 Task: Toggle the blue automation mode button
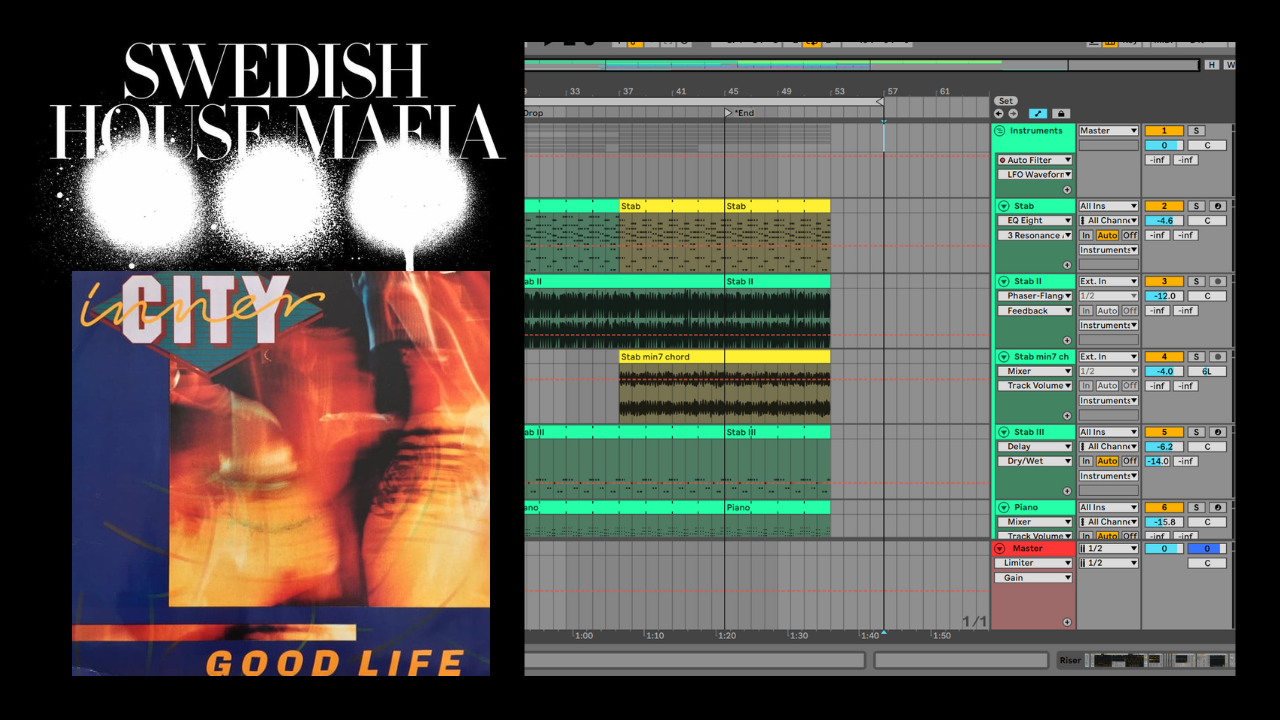click(1037, 114)
